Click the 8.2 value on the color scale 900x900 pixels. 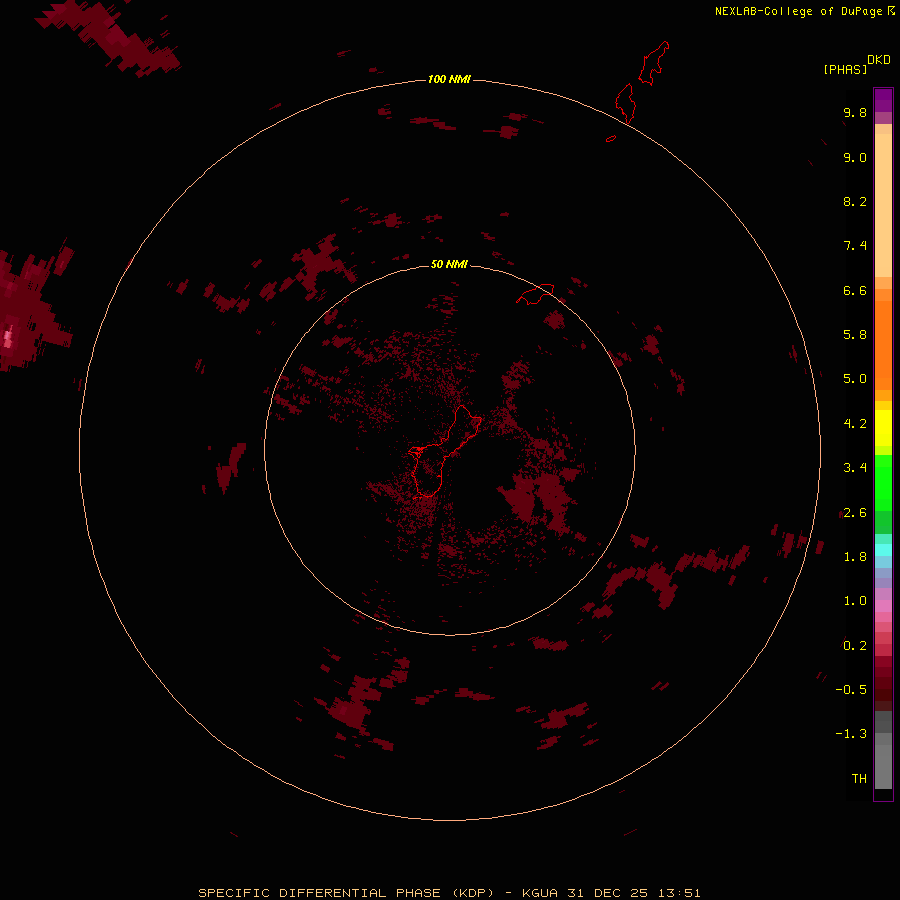click(x=855, y=201)
